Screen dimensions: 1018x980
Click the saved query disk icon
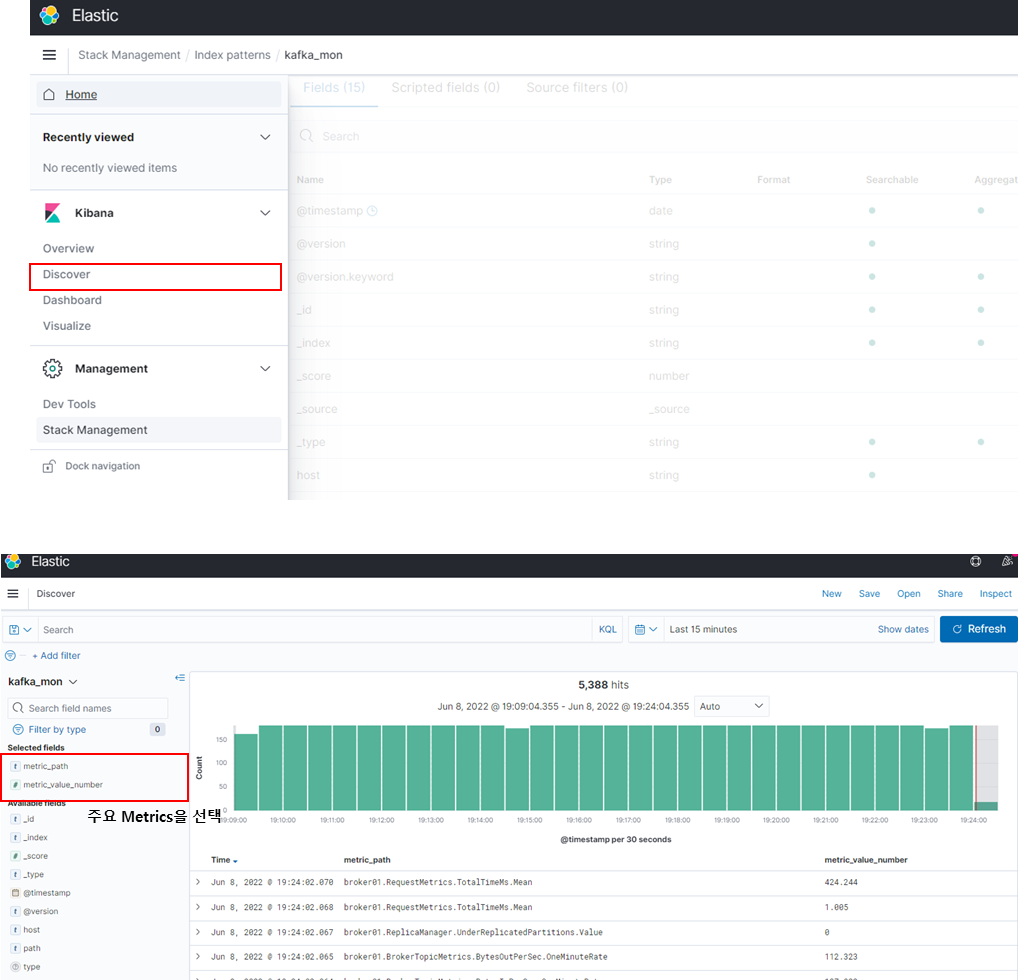(x=16, y=629)
